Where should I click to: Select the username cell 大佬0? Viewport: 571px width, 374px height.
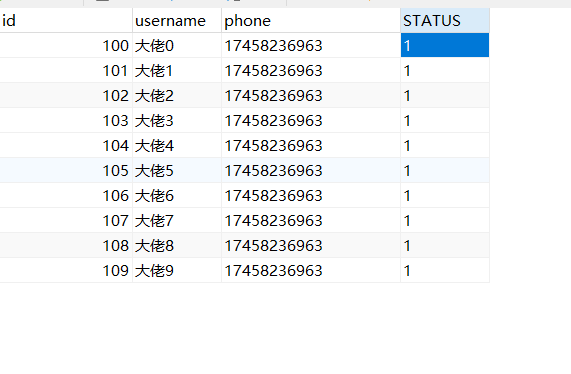point(177,46)
